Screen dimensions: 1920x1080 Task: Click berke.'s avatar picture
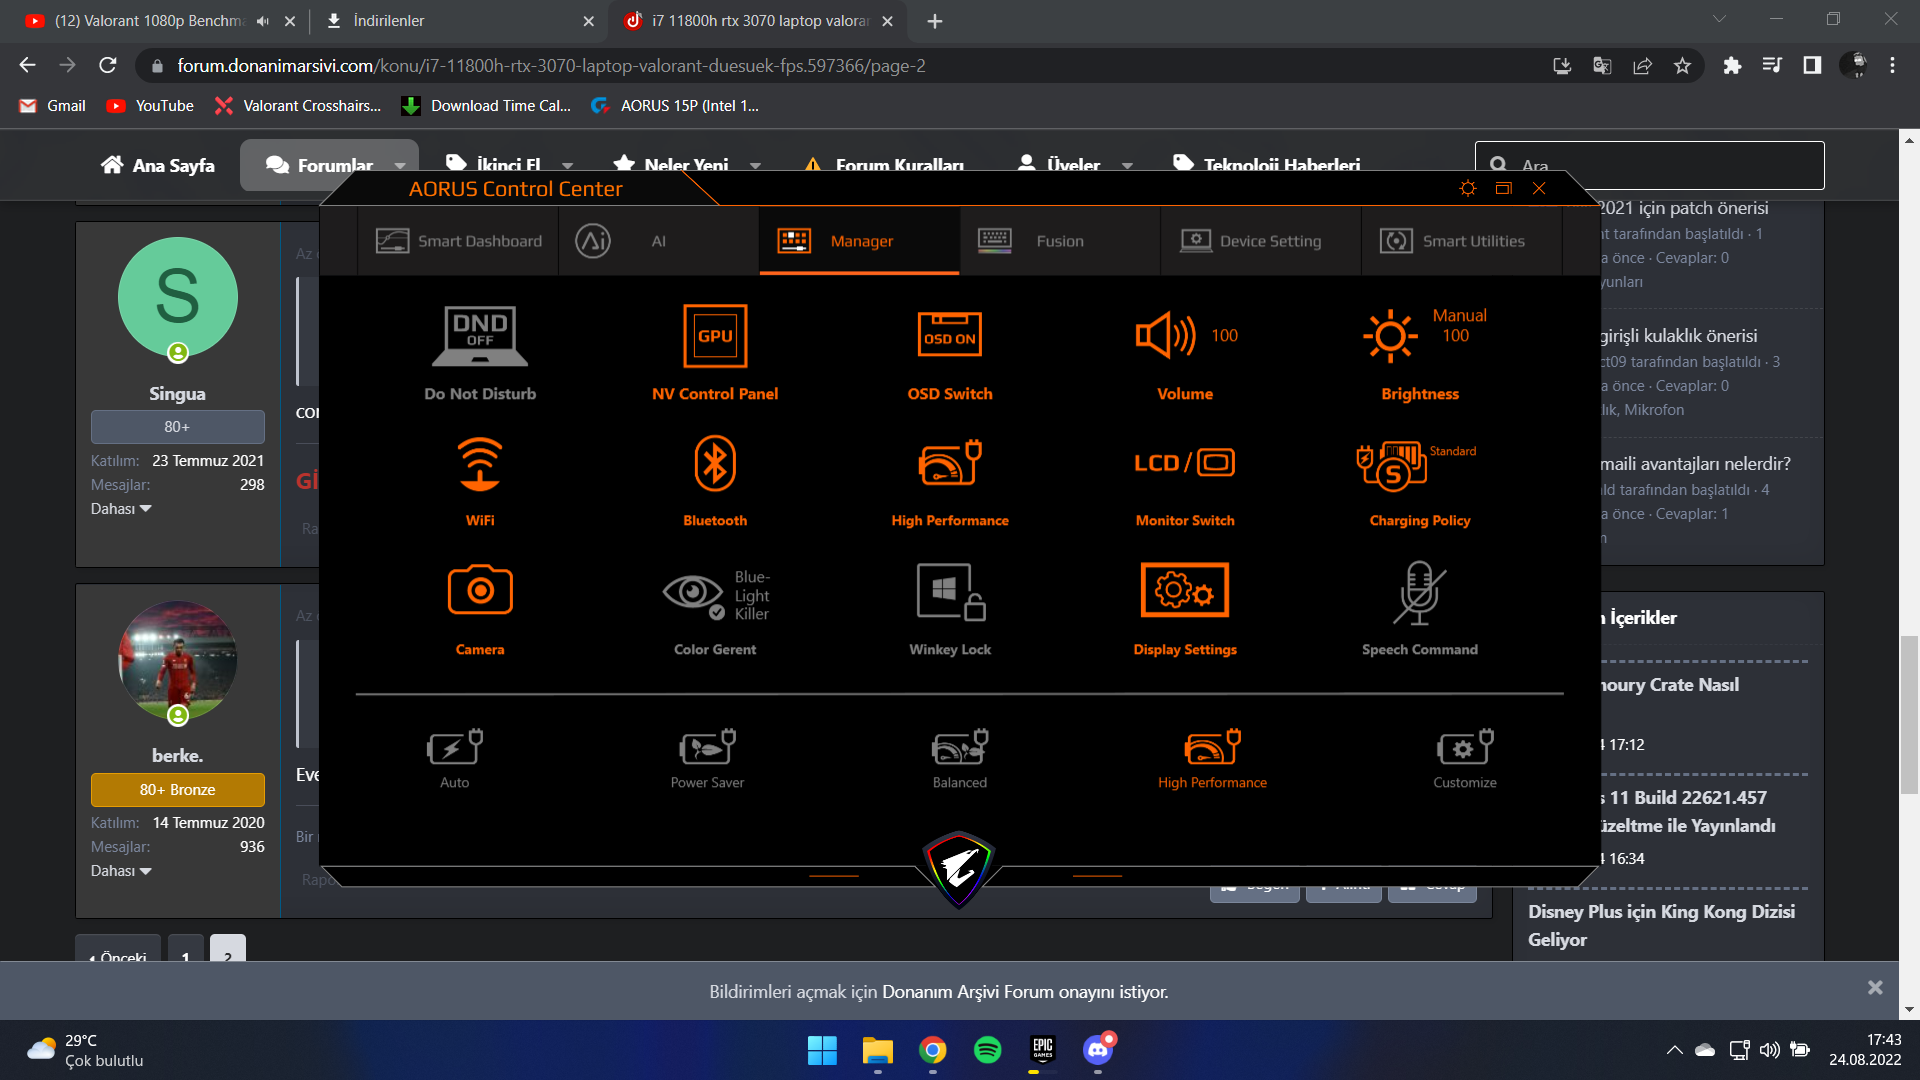[178, 660]
